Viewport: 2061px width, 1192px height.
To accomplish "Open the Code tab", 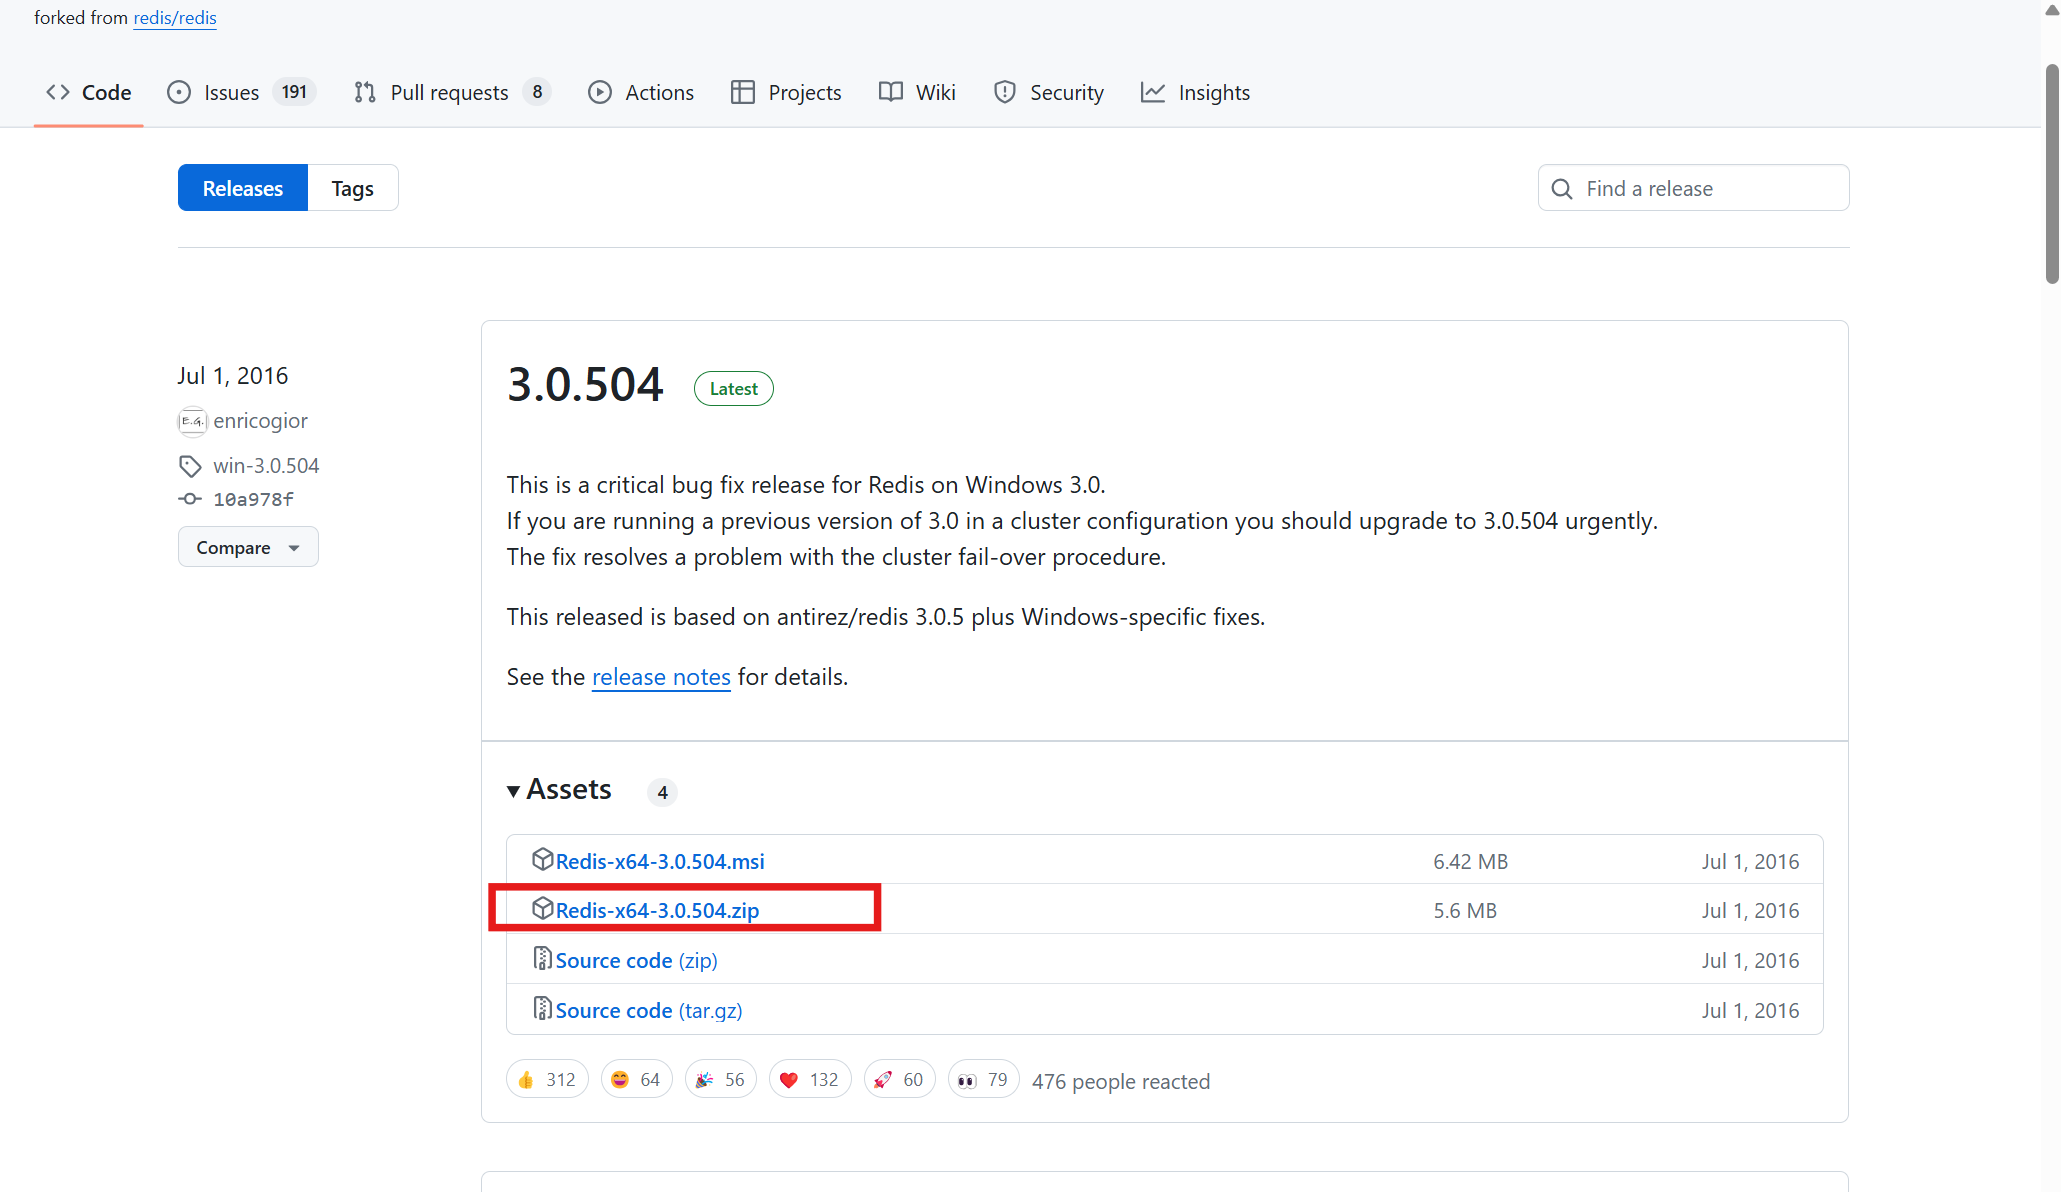I will tap(88, 92).
